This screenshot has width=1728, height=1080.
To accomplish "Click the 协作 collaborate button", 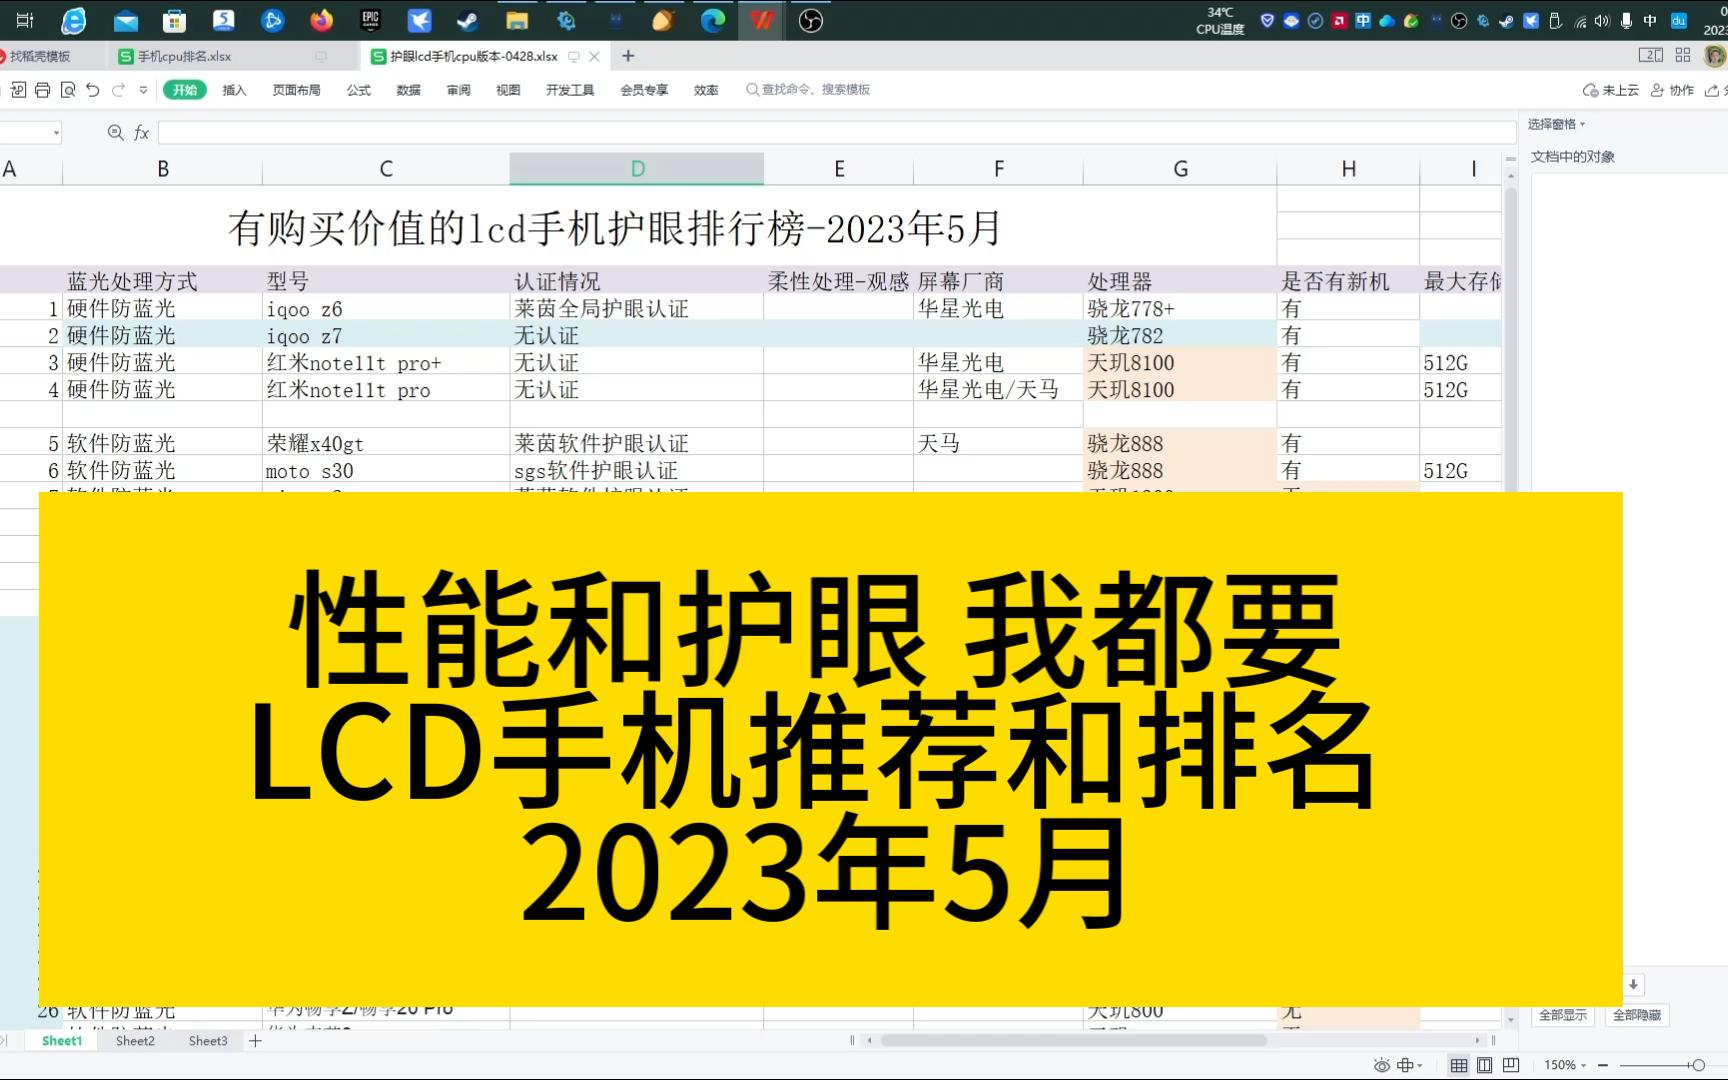I will pos(1672,90).
